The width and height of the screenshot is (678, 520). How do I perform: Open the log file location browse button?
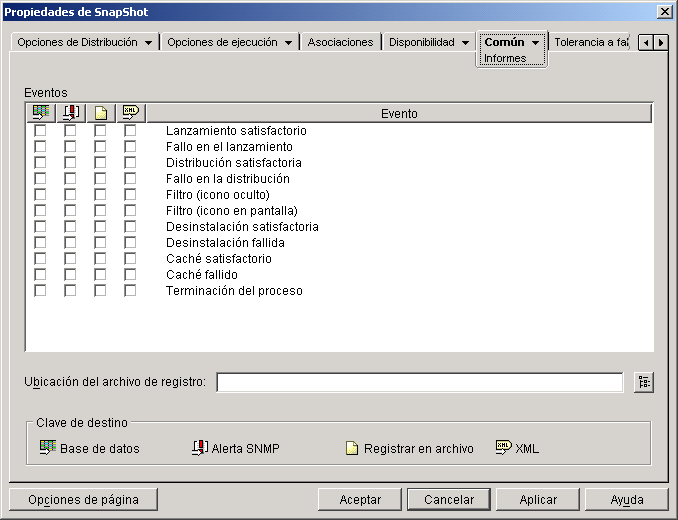pyautogui.click(x=644, y=382)
